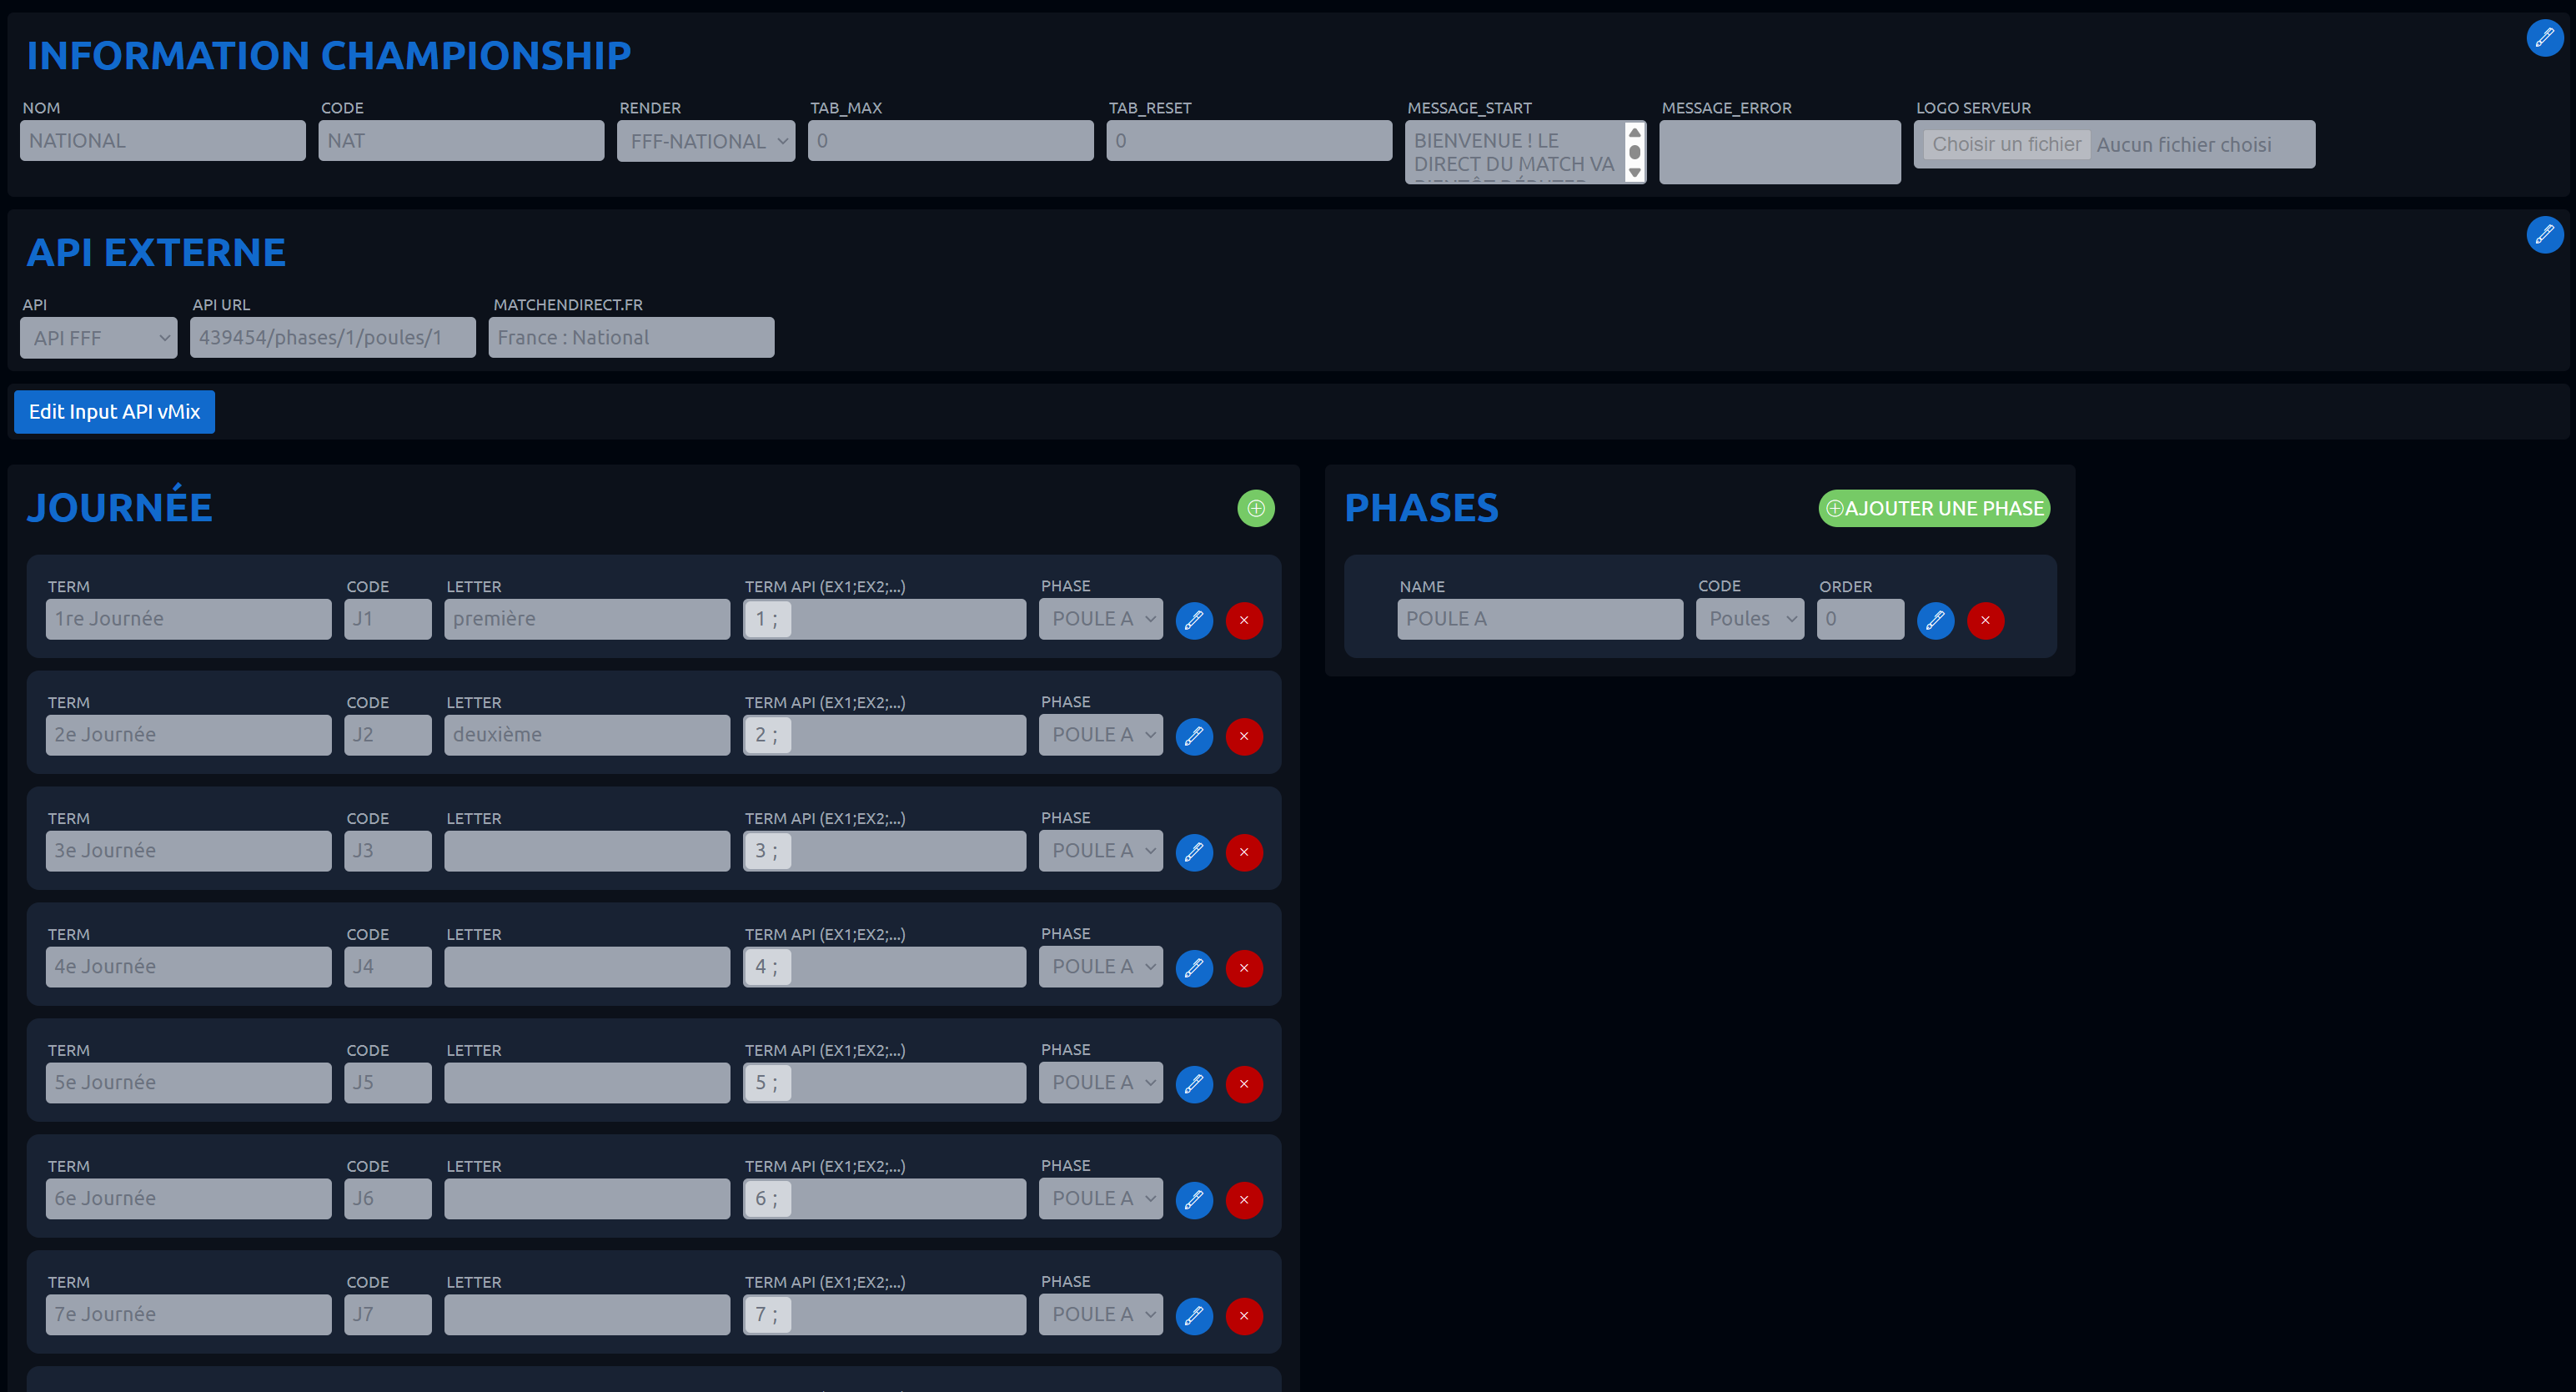Click the MESSAGE_START scroll down arrow
This screenshot has width=2576, height=1392.
pos(1634,173)
